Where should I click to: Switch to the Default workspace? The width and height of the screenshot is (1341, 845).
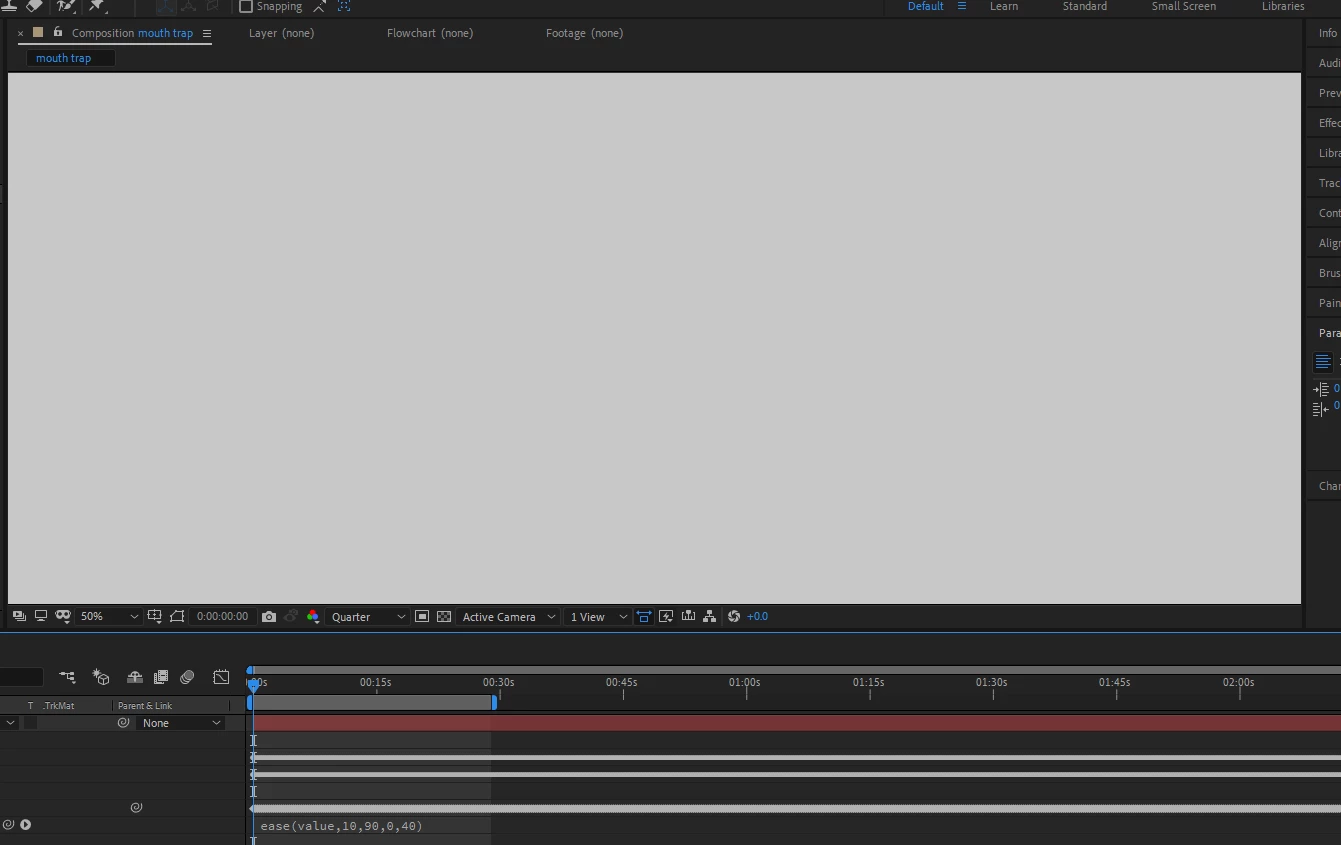coord(925,6)
